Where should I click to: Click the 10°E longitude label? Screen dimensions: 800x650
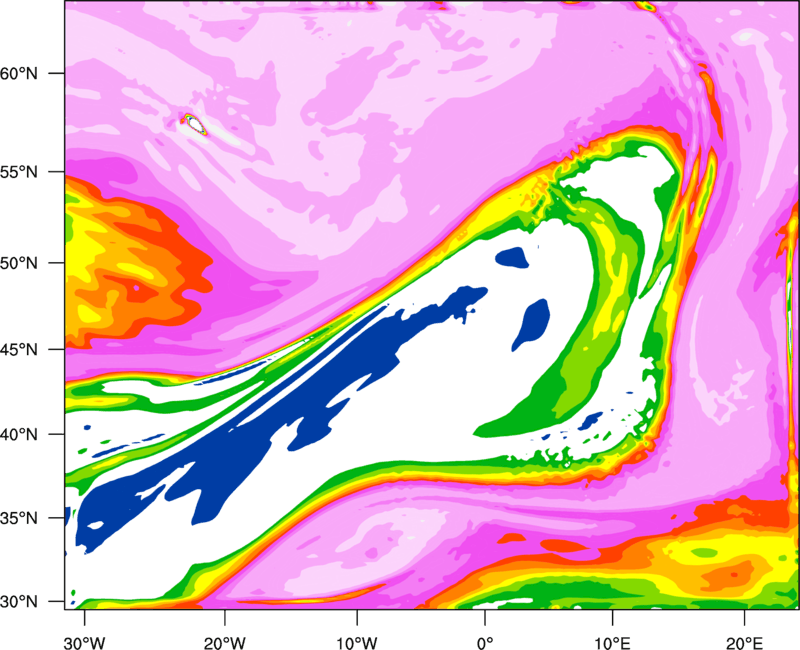tap(612, 643)
